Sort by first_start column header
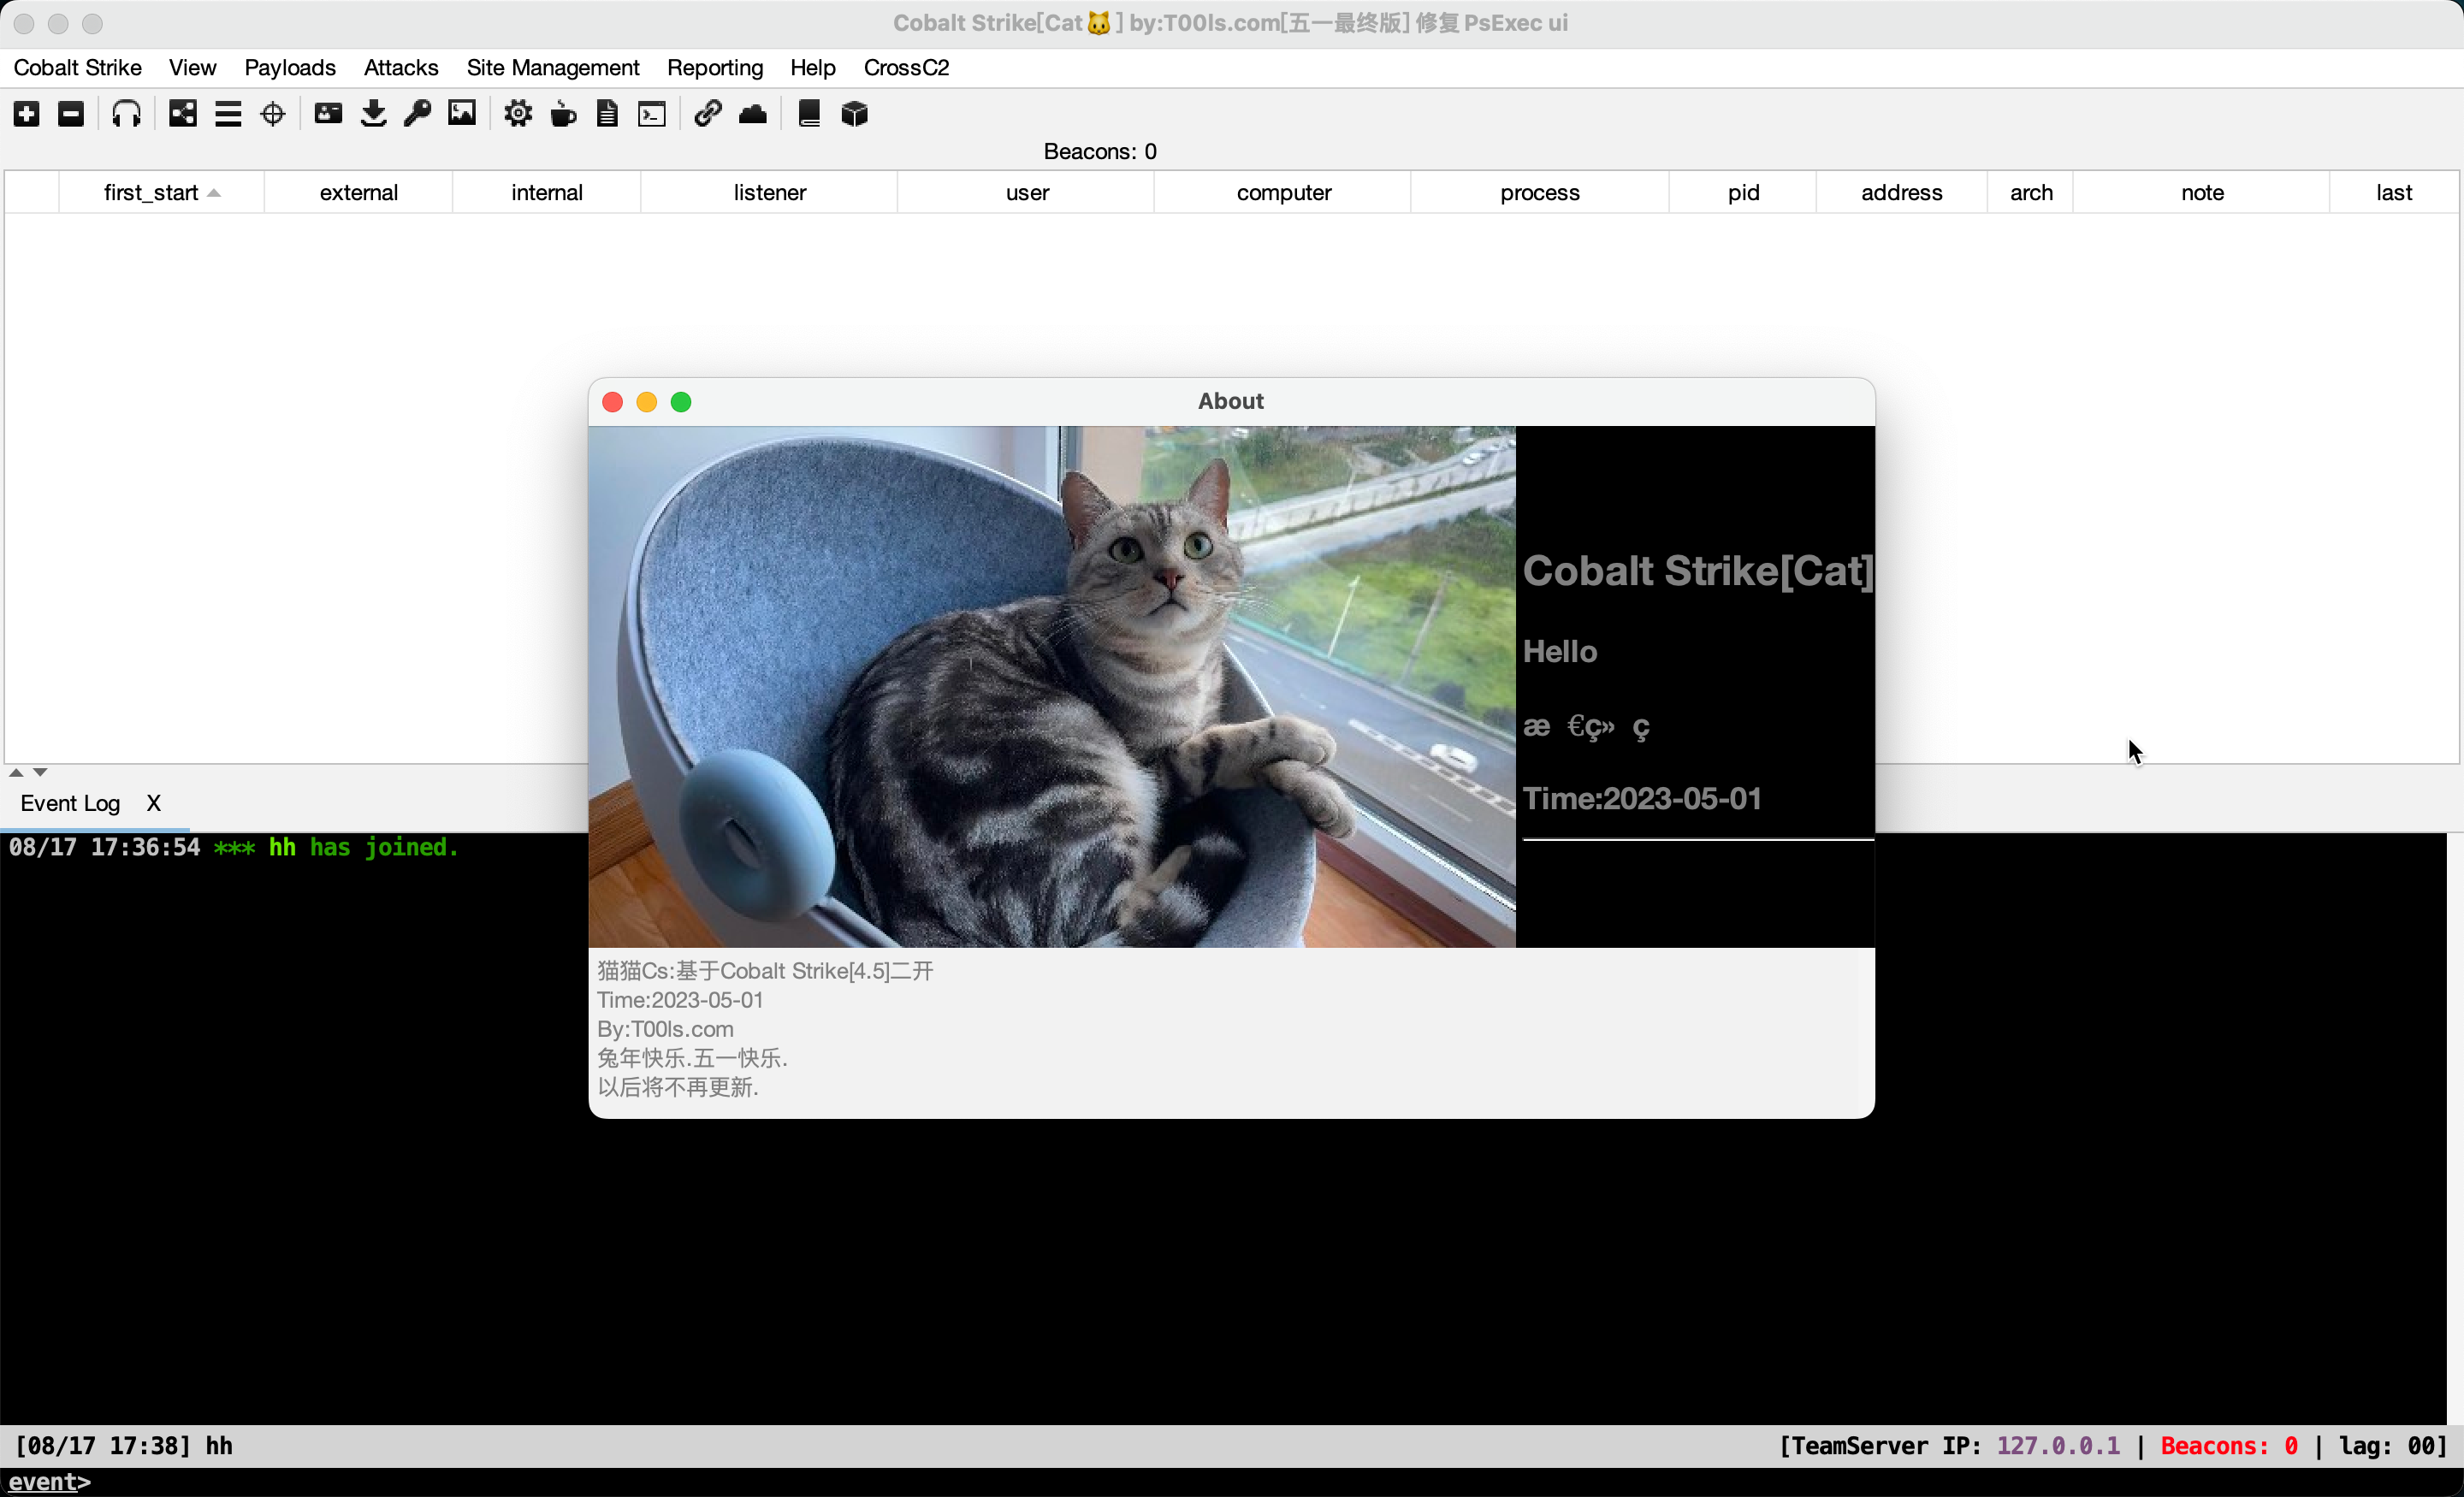 161,192
